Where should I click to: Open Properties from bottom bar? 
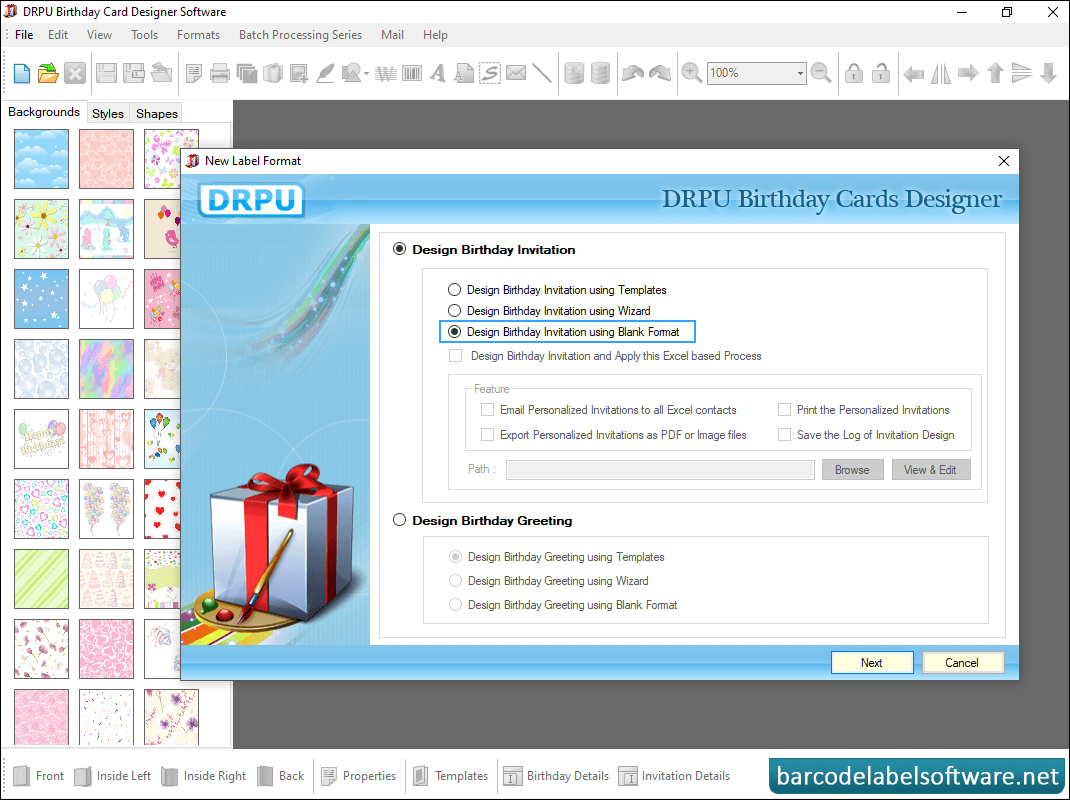click(359, 775)
